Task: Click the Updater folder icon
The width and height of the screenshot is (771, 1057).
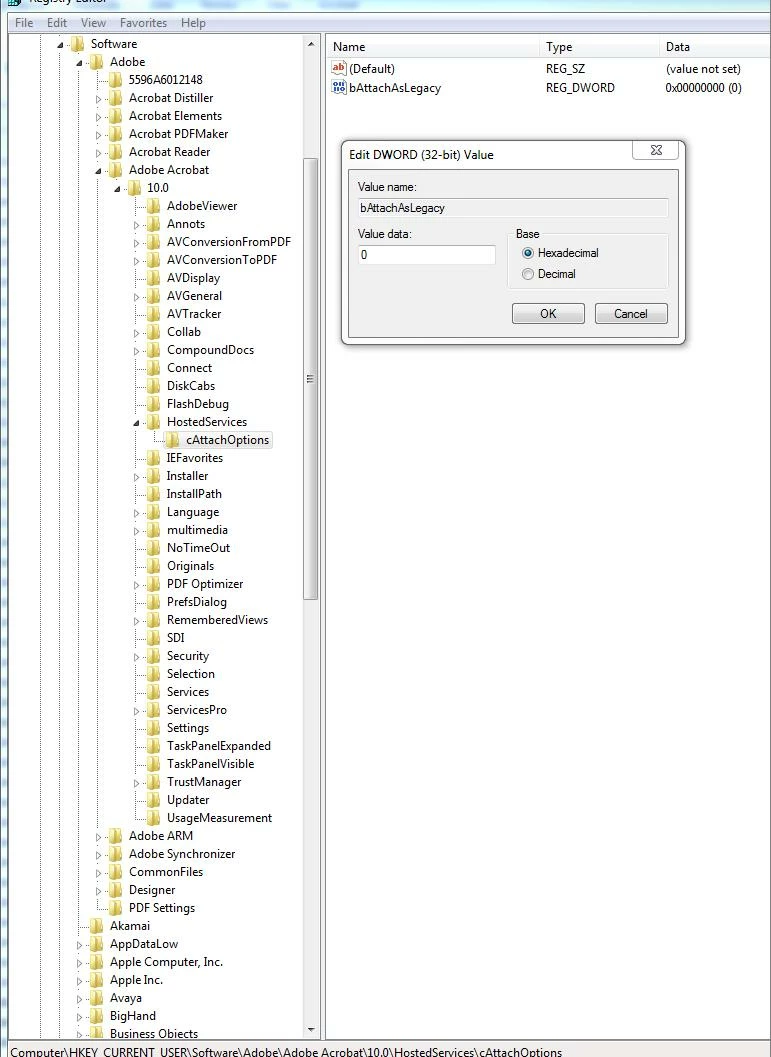Action: point(154,800)
